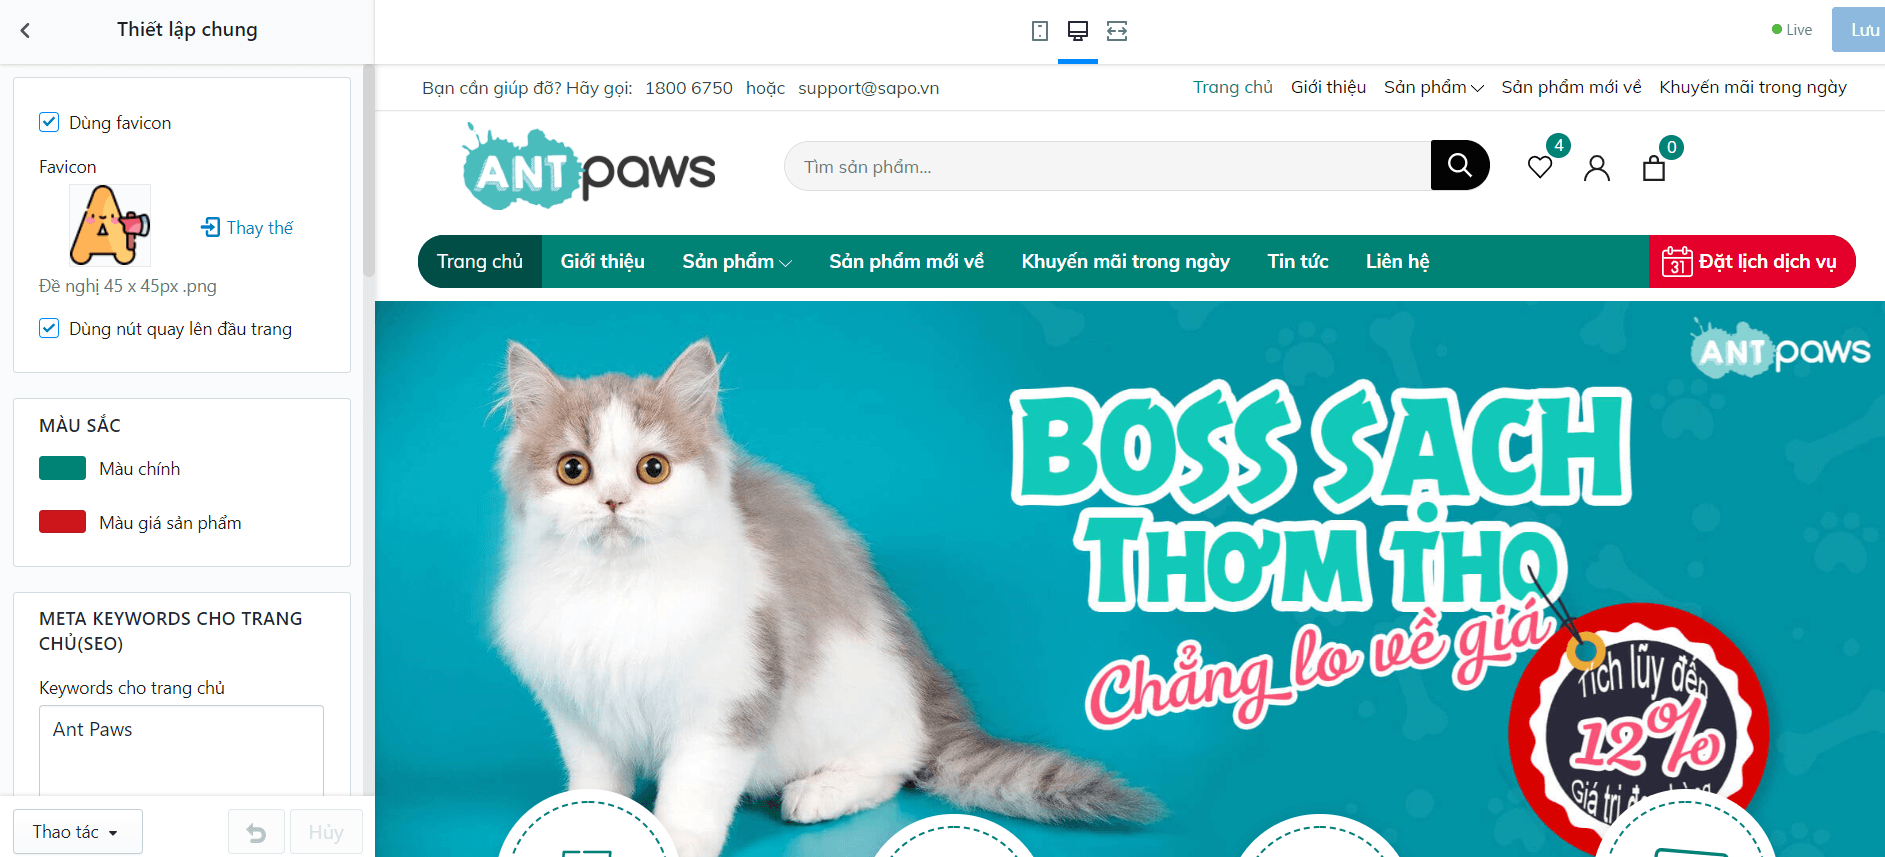Open the shopping bag cart icon
Screen dimensions: 1885x857
(1654, 167)
